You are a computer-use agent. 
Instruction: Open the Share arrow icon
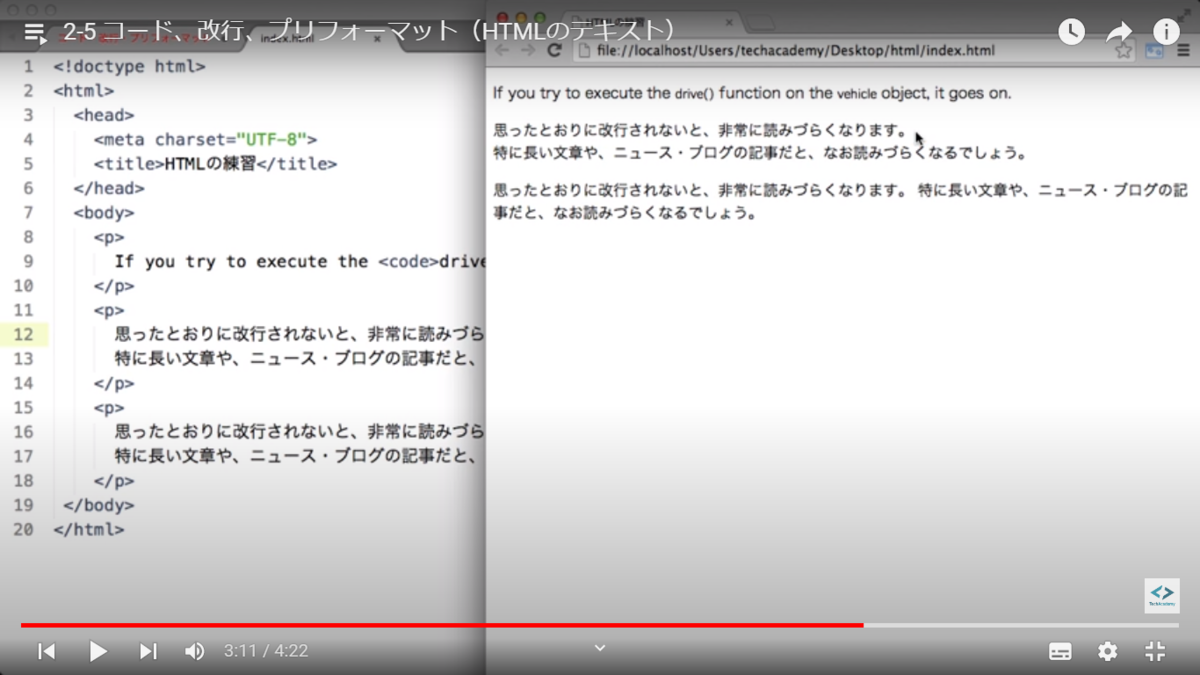(1118, 32)
